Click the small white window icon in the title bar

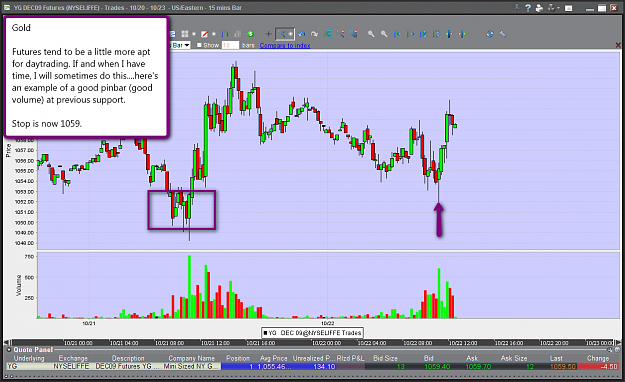[x=569, y=8]
